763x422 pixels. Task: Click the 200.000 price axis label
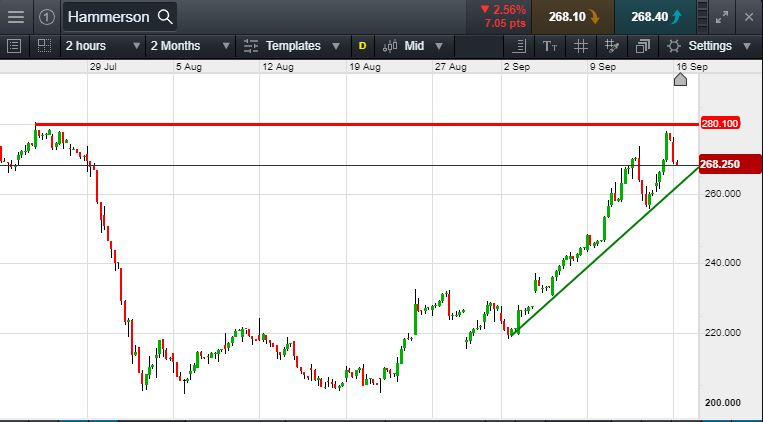tap(723, 403)
